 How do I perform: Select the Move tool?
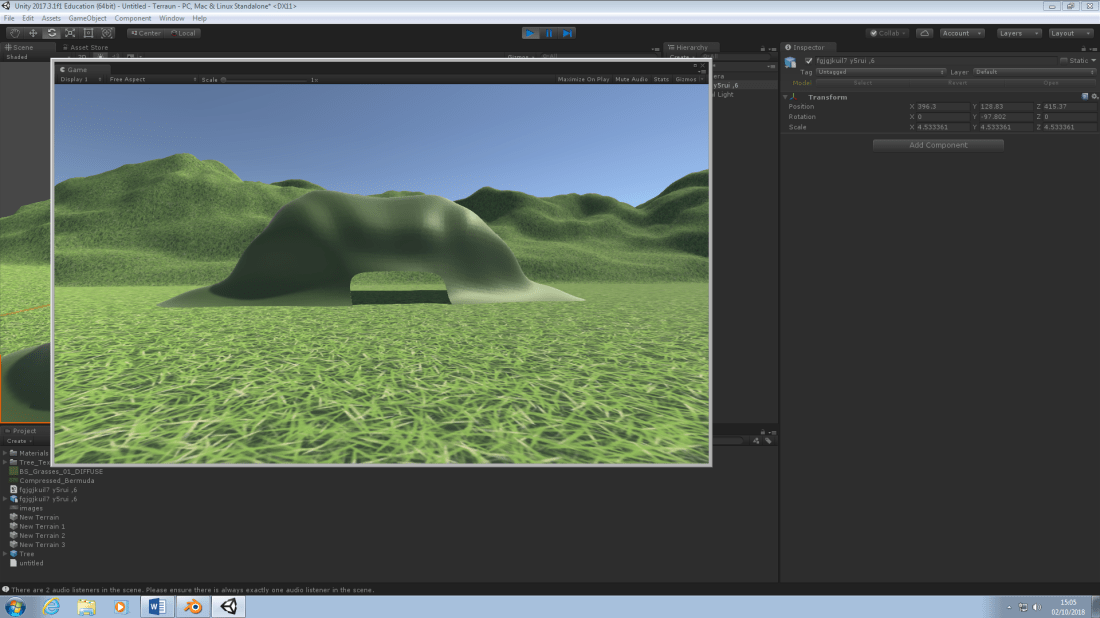pyautogui.click(x=33, y=33)
